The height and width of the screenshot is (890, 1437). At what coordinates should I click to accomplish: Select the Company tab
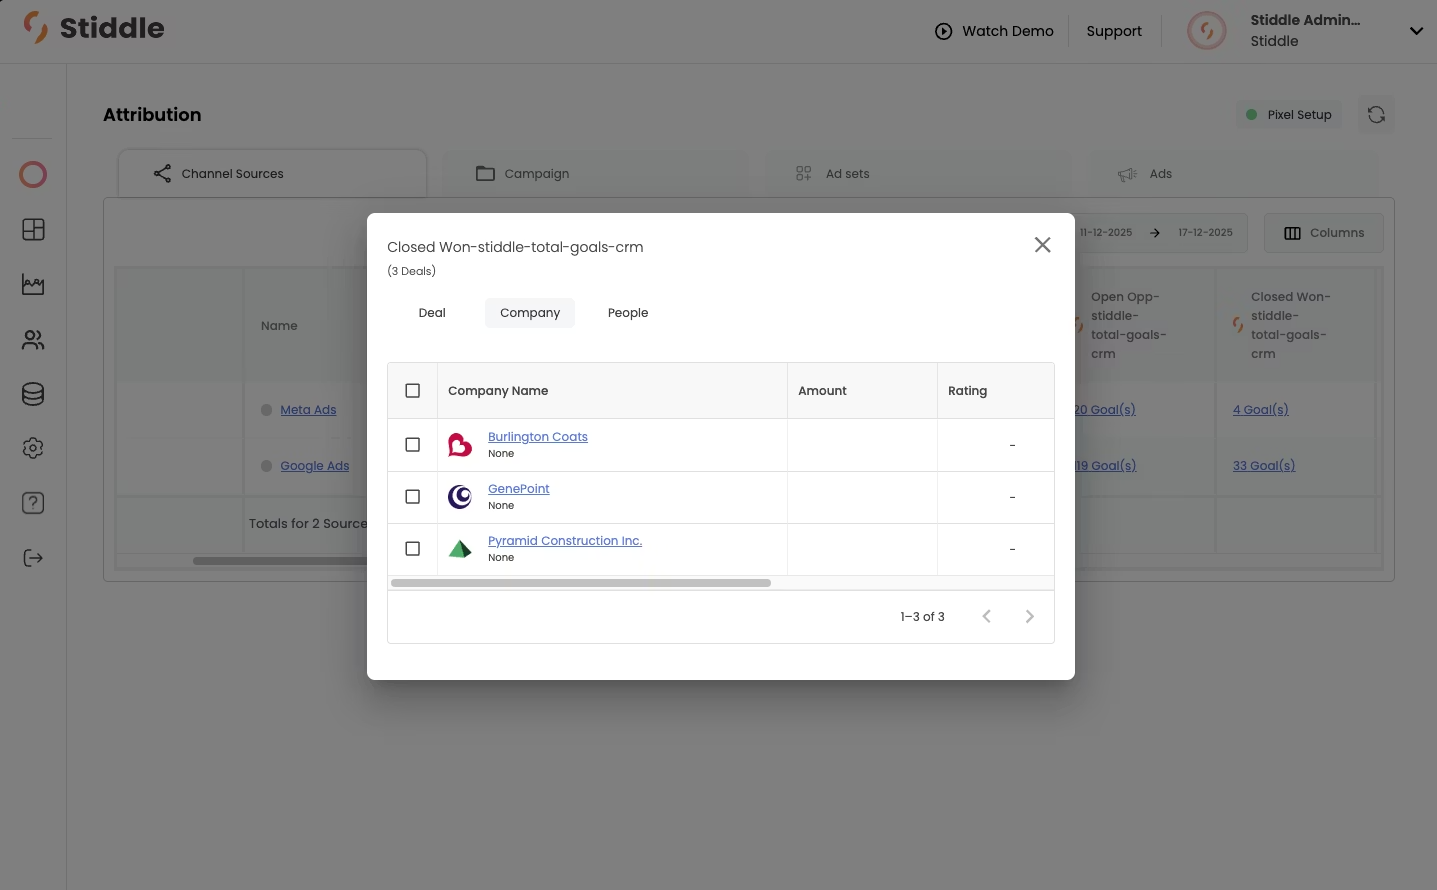point(530,313)
